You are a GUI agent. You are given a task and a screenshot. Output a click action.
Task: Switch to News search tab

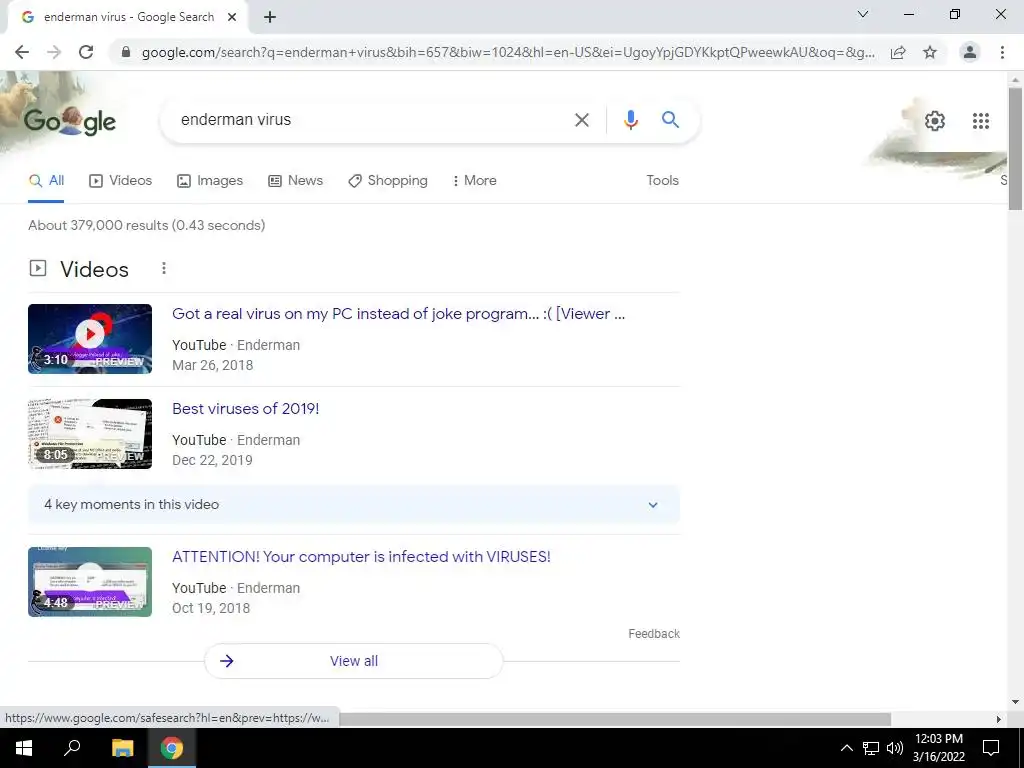[x=295, y=181]
